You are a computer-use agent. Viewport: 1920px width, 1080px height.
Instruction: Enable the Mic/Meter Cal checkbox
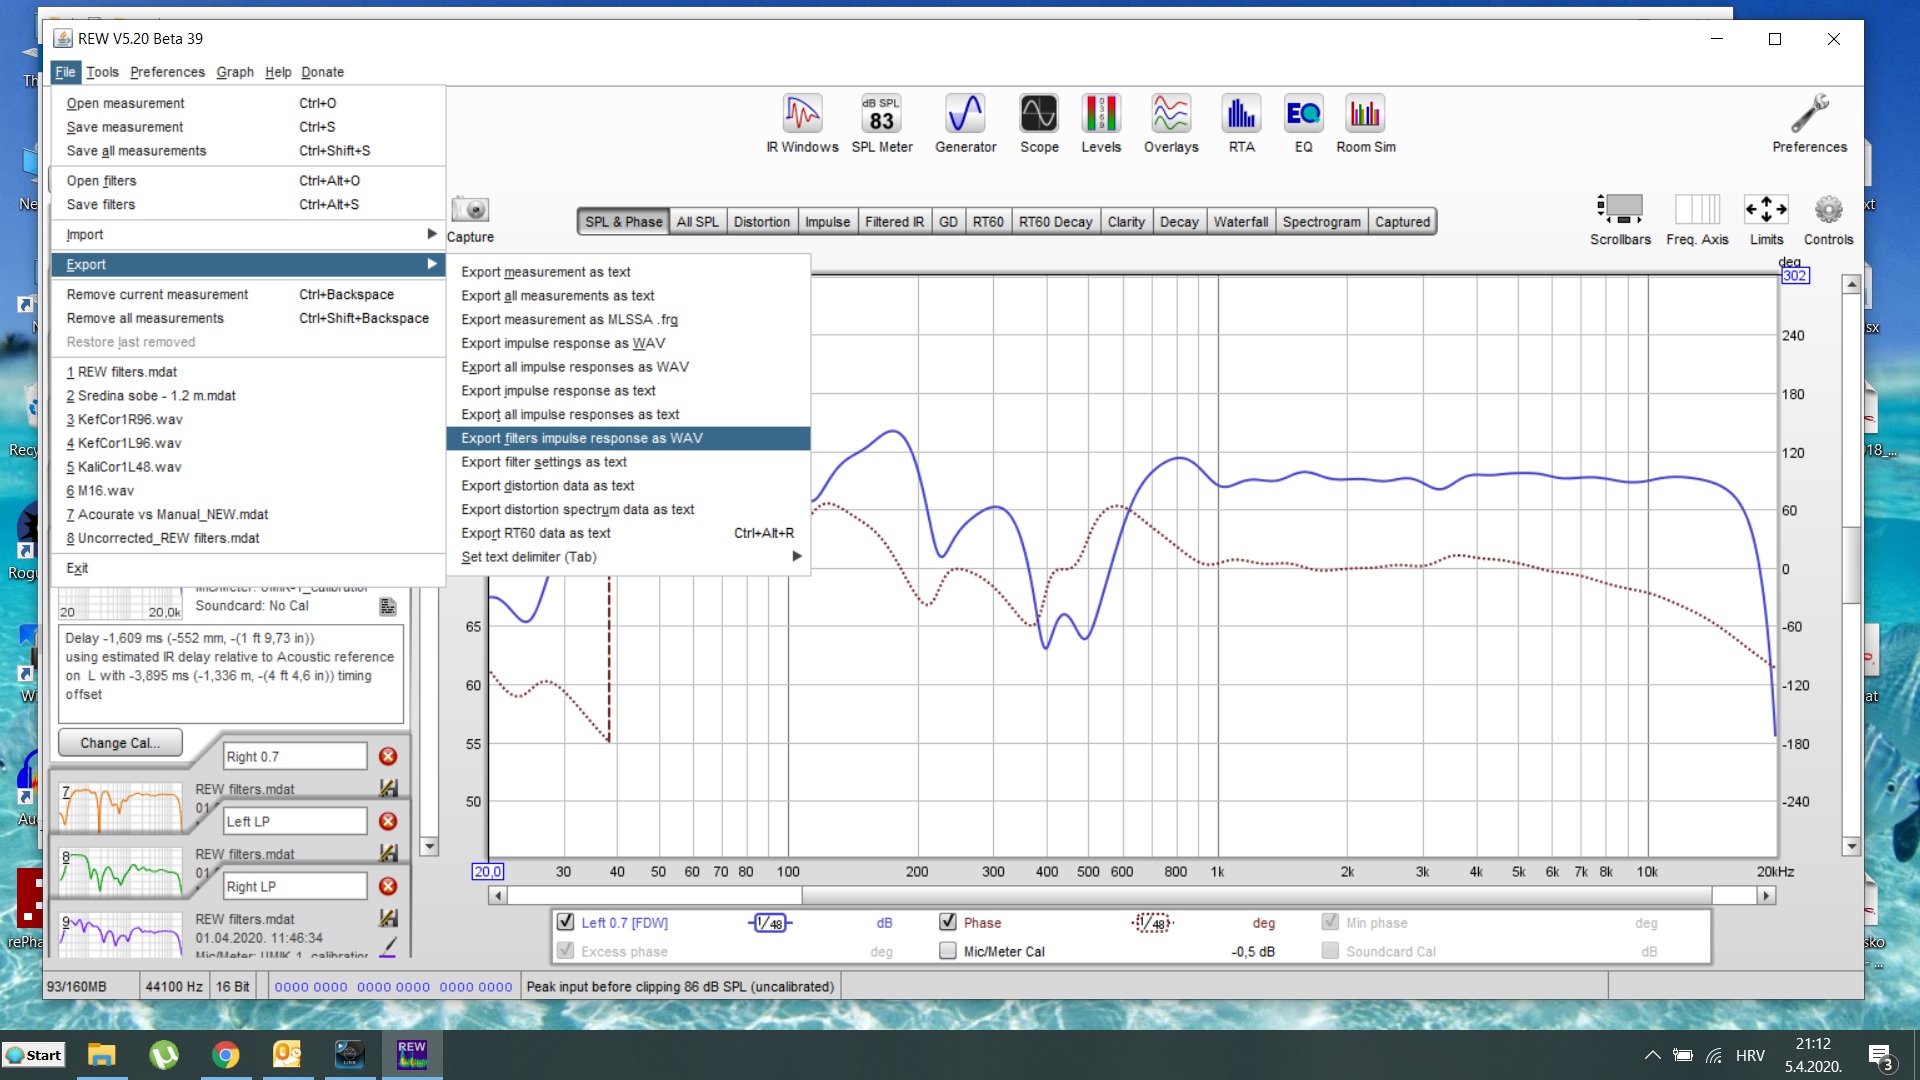pyautogui.click(x=947, y=951)
